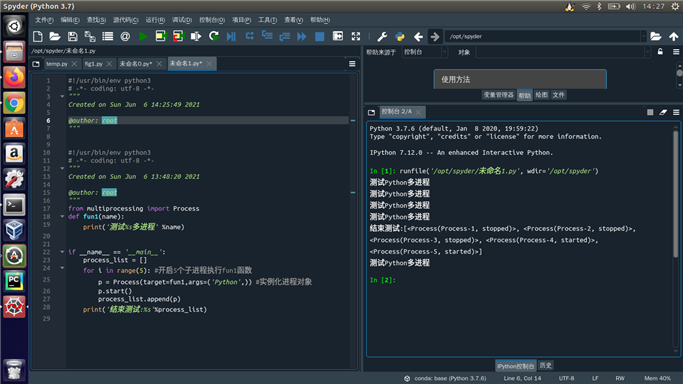Go back with the left arrow
683x384 pixels.
coord(418,37)
